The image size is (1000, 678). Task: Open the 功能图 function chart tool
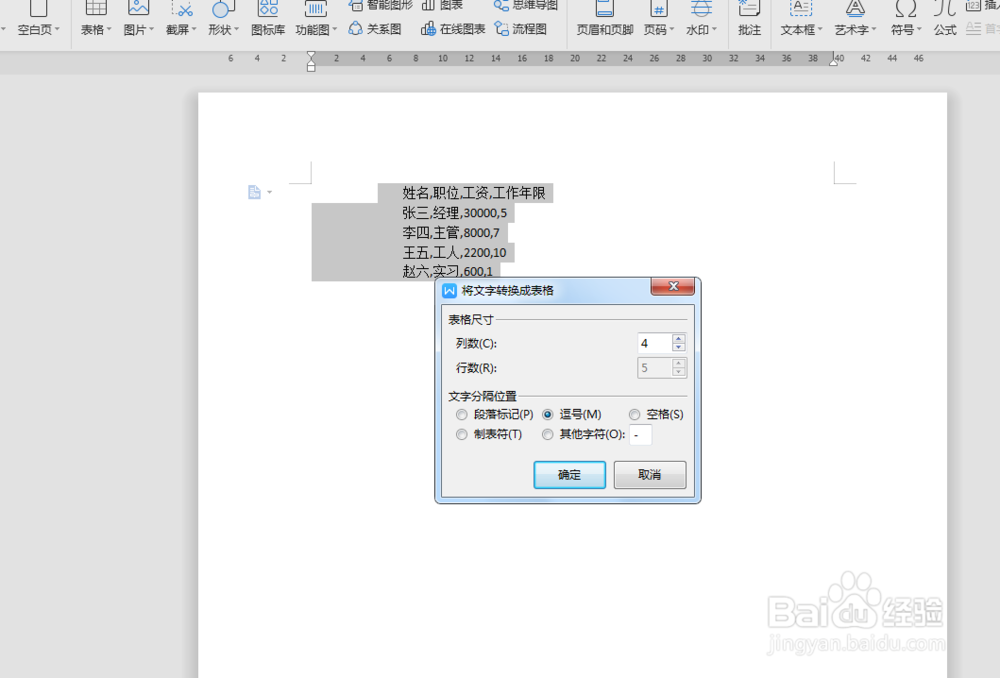tap(315, 18)
